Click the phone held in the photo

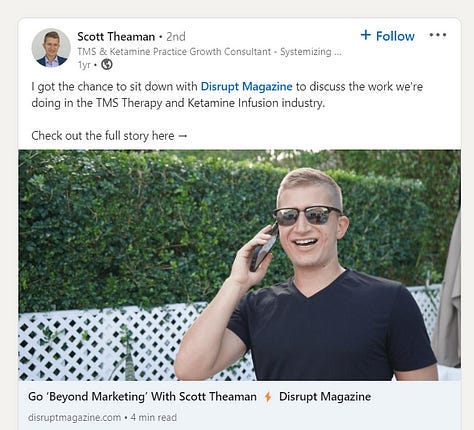tap(264, 247)
